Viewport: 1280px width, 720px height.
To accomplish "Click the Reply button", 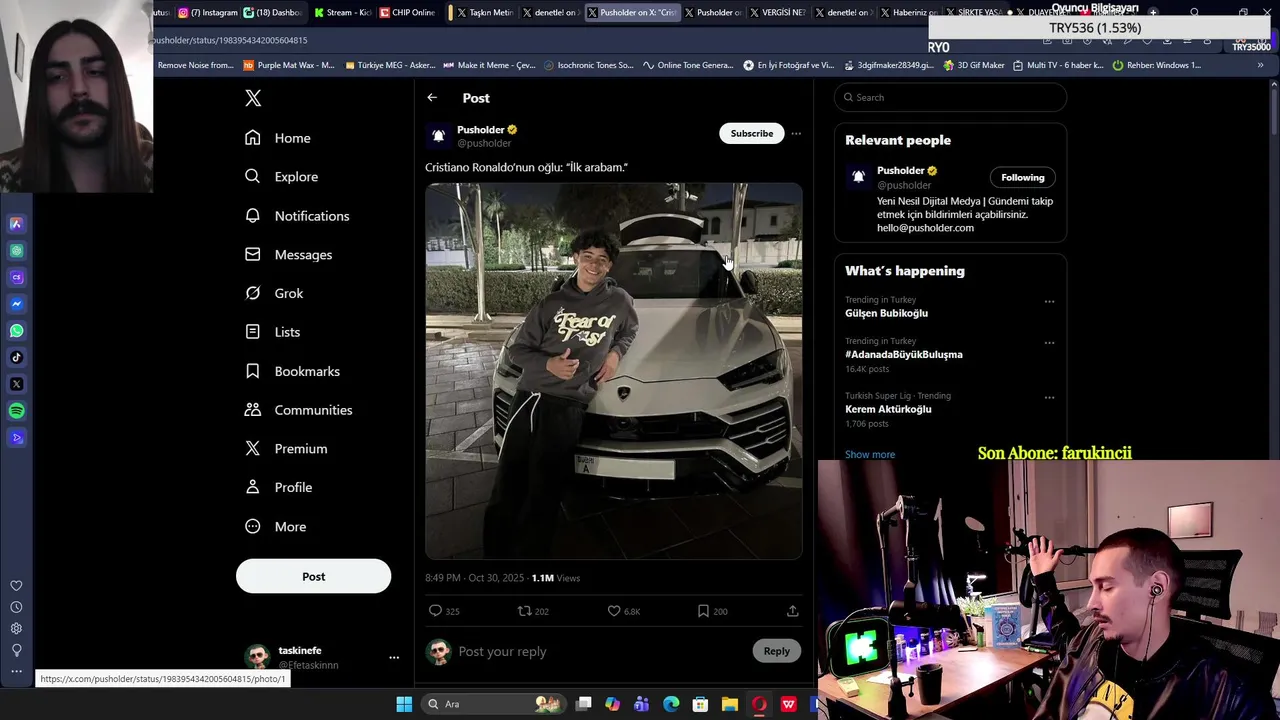I will 776,651.
